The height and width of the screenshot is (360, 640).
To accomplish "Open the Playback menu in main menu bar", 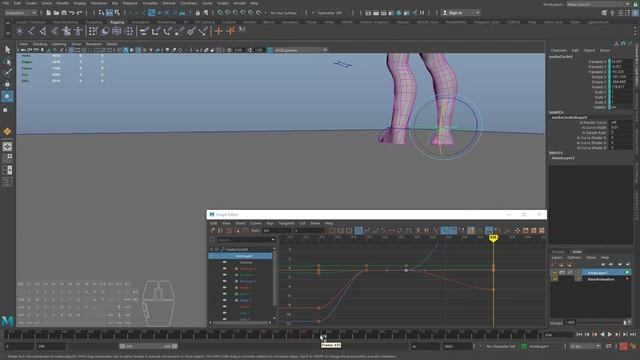I will (x=130, y=3).
